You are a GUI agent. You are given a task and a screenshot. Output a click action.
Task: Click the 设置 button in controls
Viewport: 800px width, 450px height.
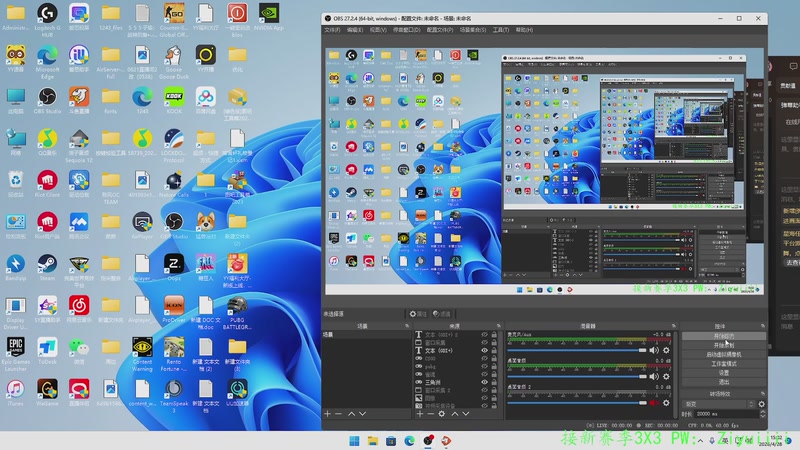click(723, 372)
